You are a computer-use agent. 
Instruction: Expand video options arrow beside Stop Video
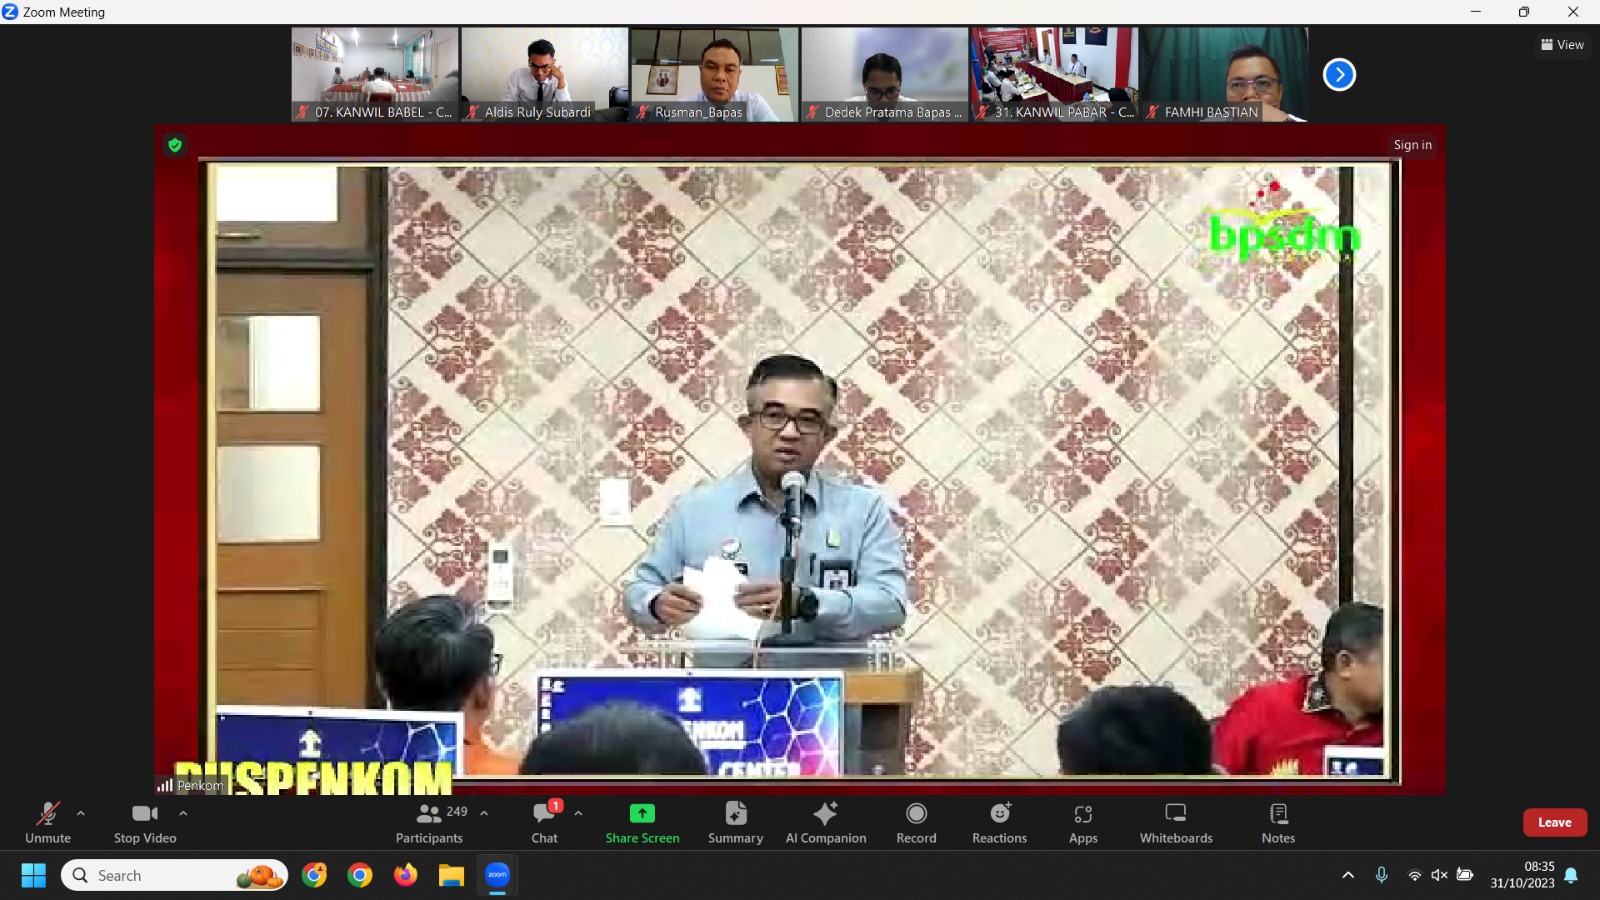183,813
